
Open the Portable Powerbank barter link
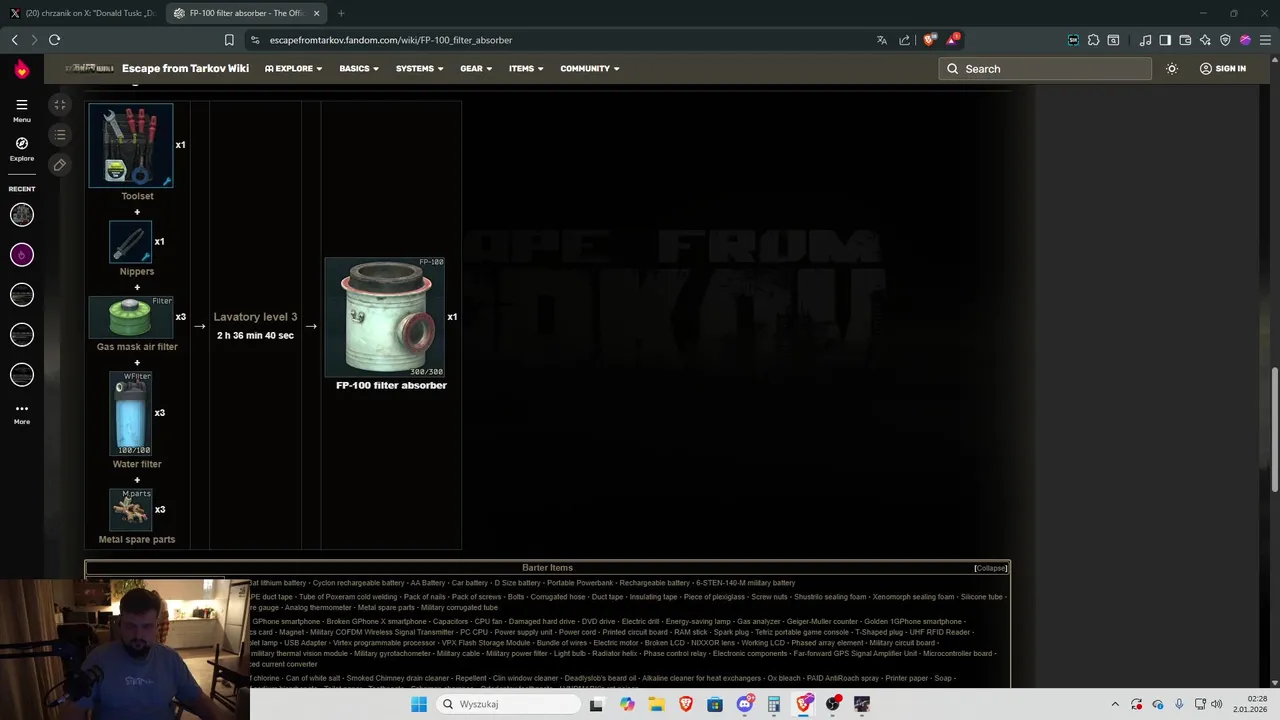click(x=580, y=583)
